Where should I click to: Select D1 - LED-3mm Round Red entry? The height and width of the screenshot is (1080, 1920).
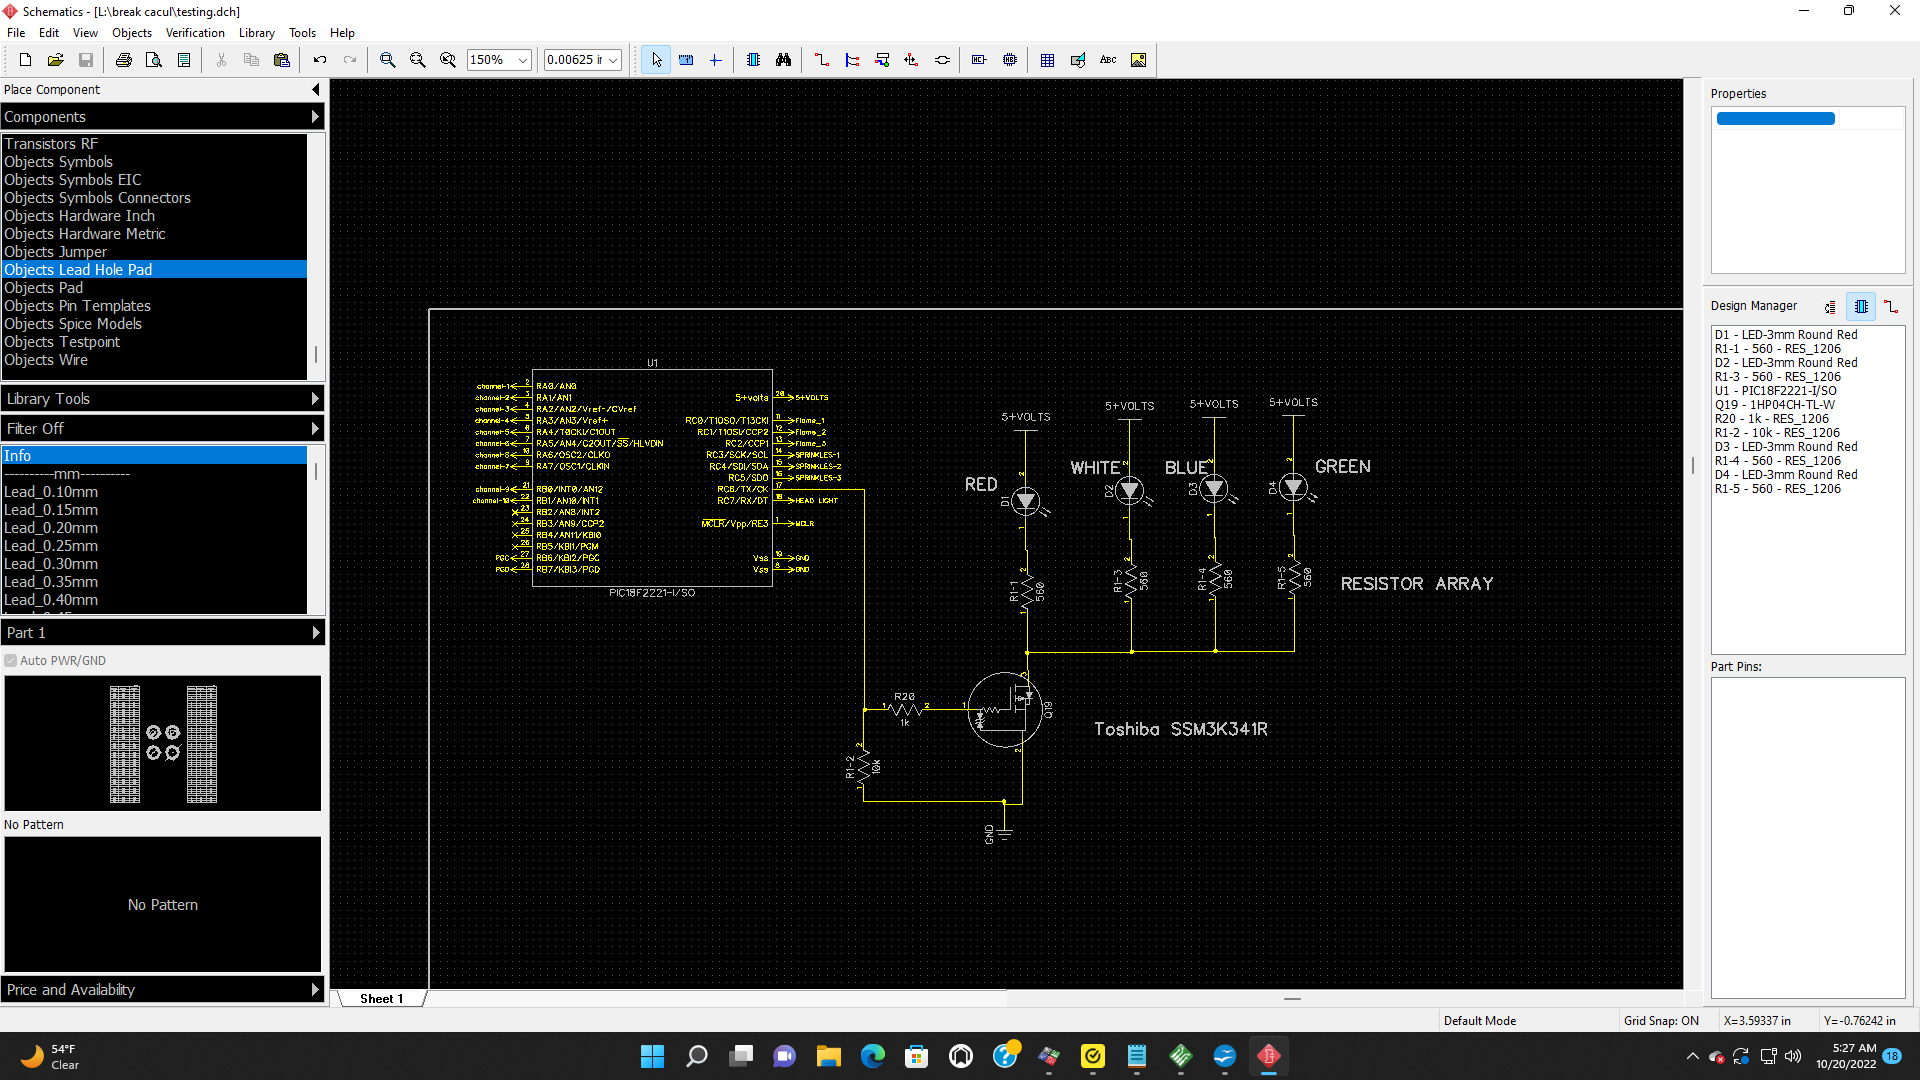click(1786, 335)
